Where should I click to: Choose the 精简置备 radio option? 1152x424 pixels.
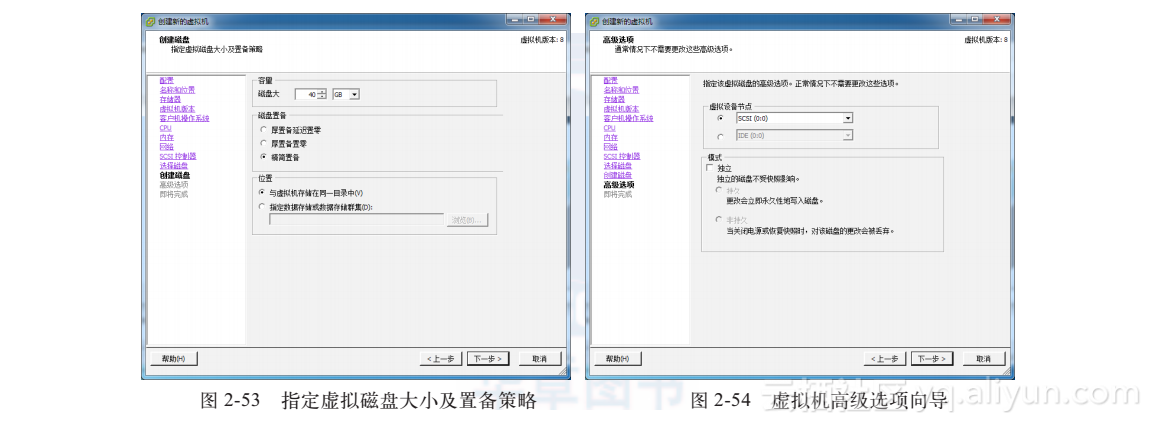coord(264,157)
